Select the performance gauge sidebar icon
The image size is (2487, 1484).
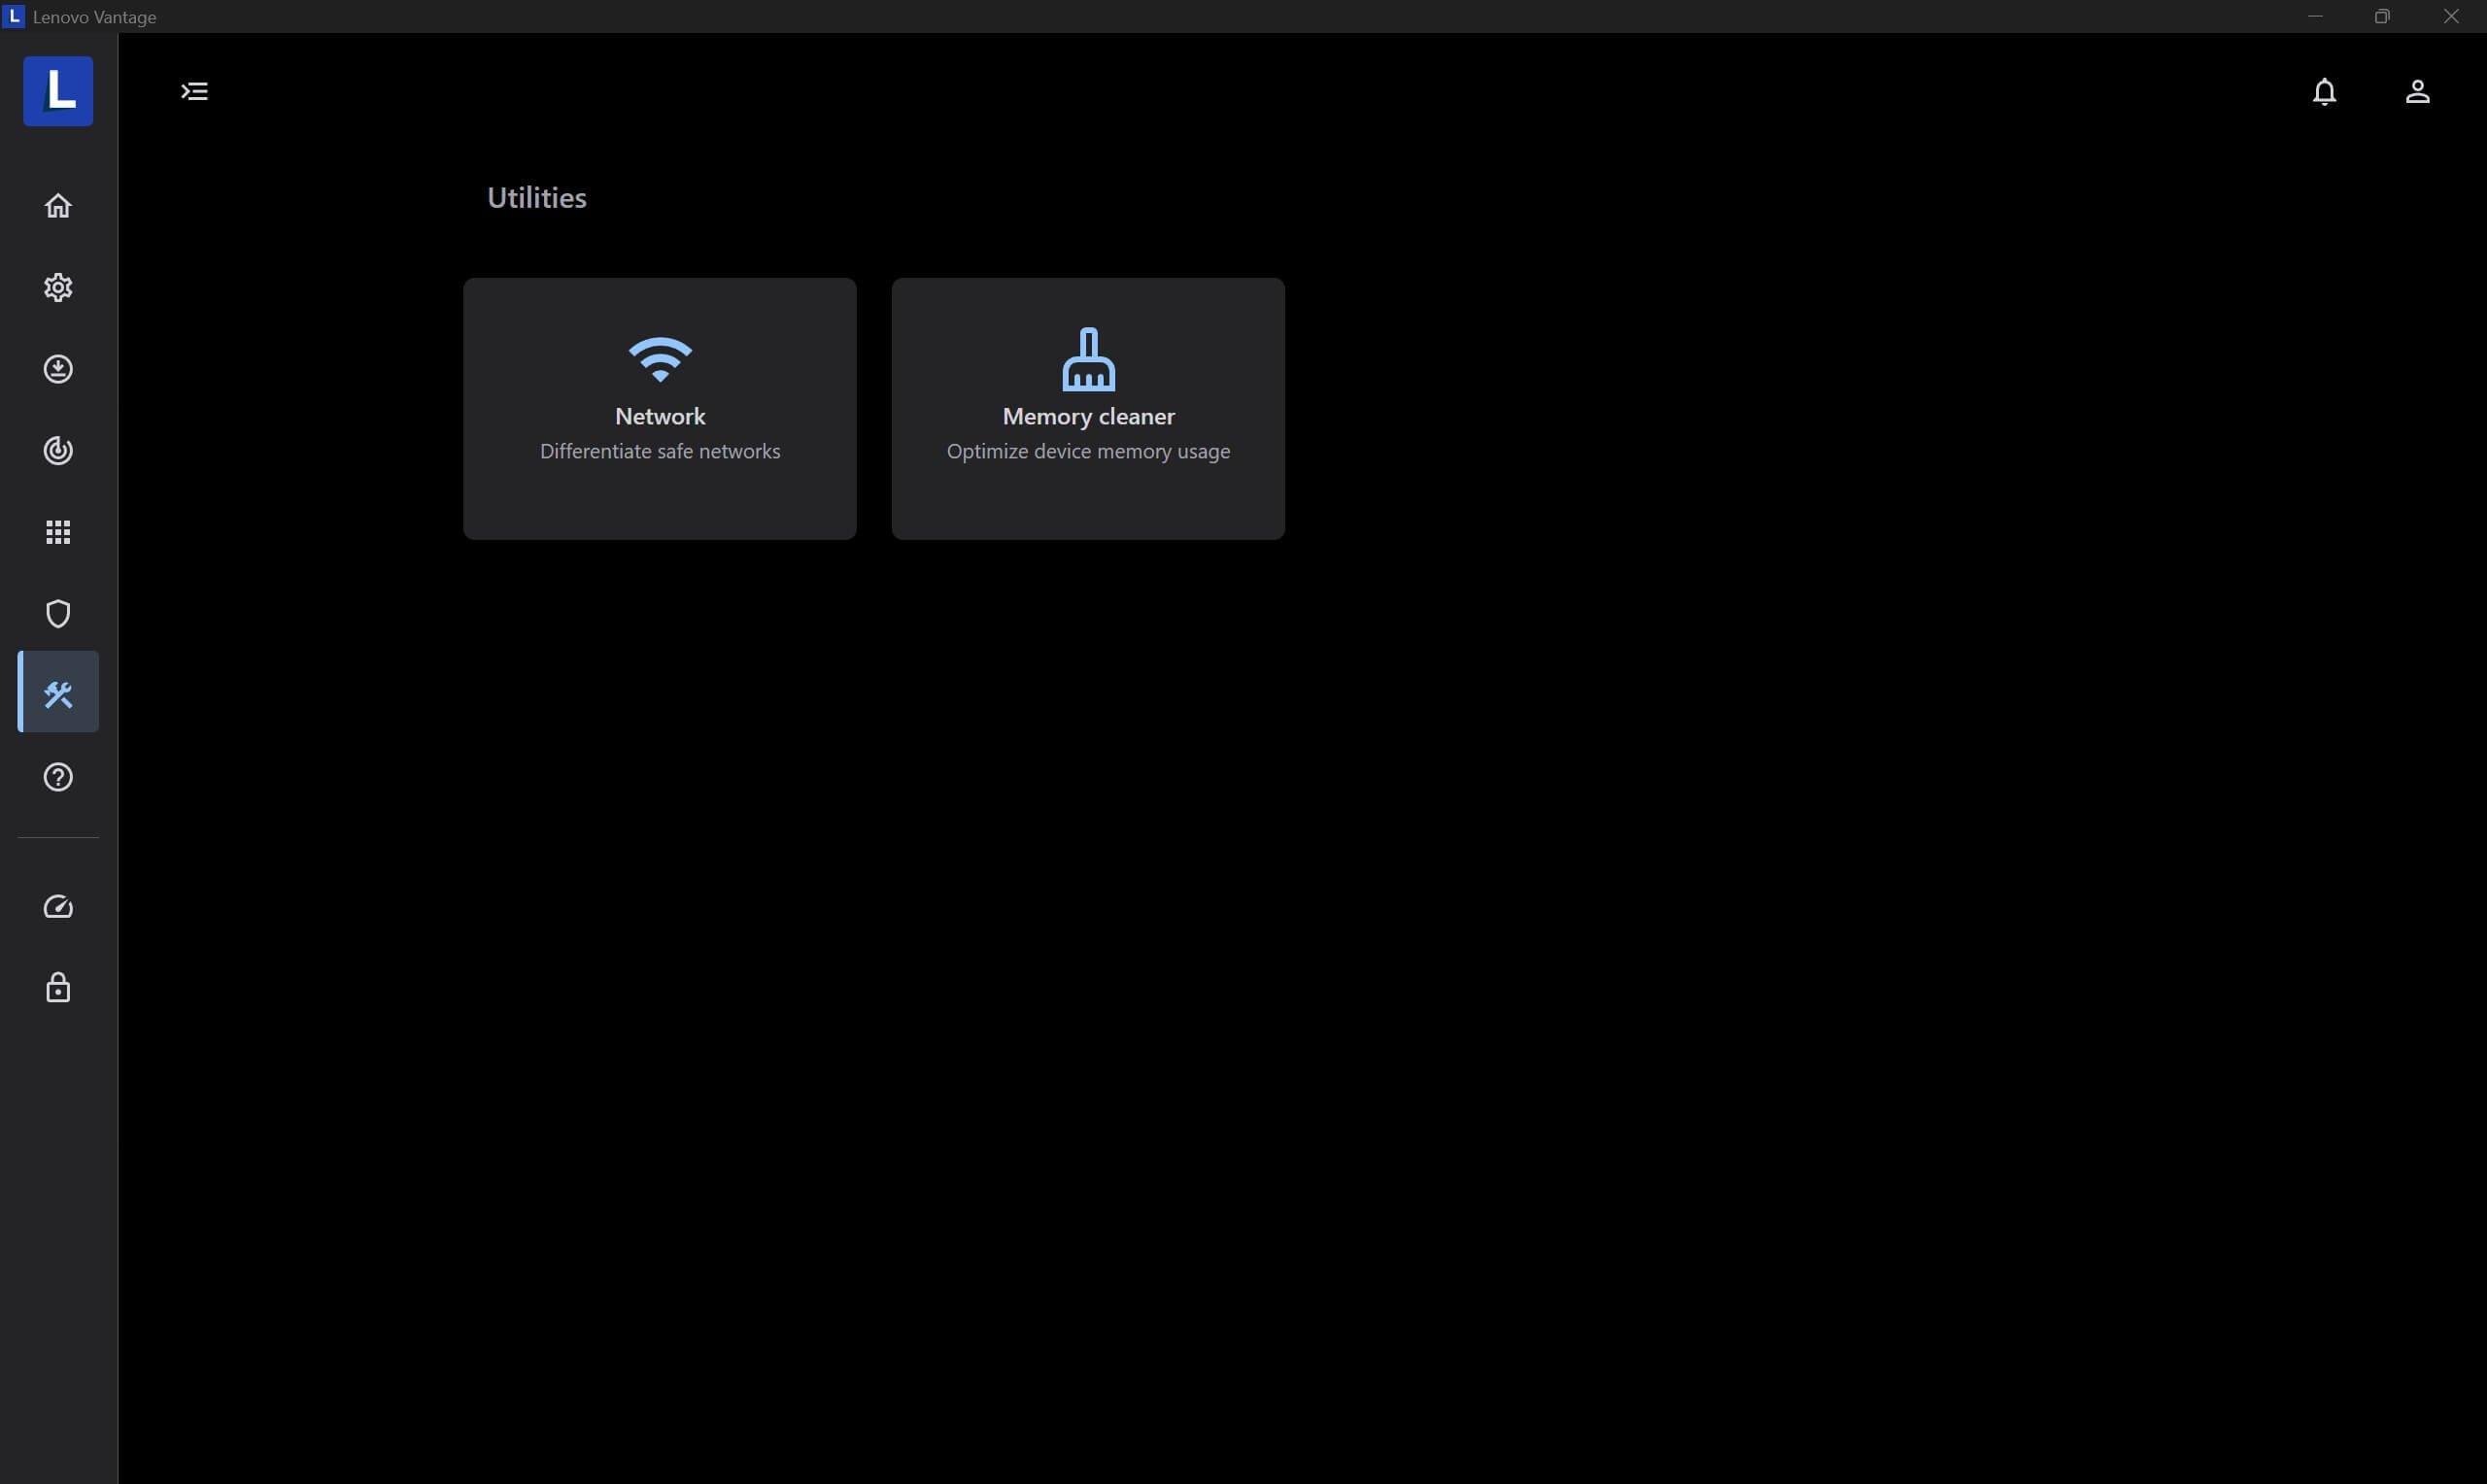pos(58,907)
